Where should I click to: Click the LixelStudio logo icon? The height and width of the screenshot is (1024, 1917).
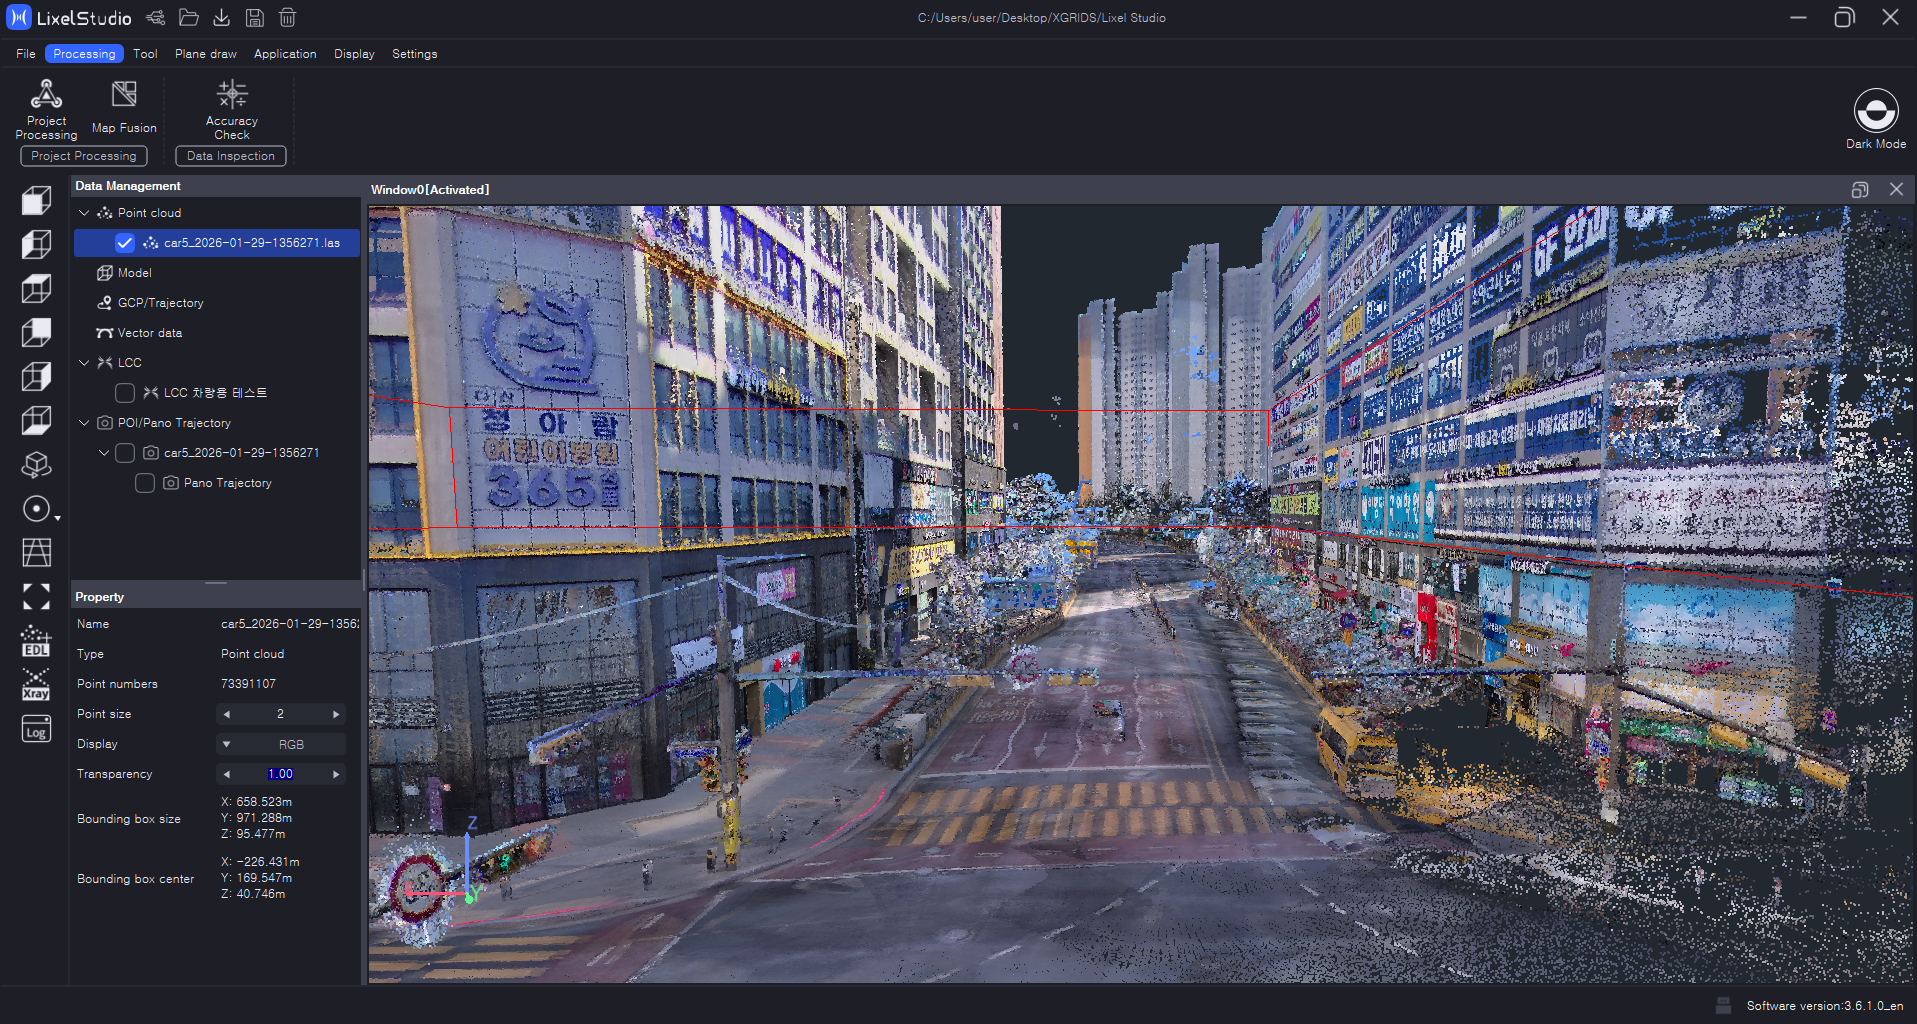point(19,18)
